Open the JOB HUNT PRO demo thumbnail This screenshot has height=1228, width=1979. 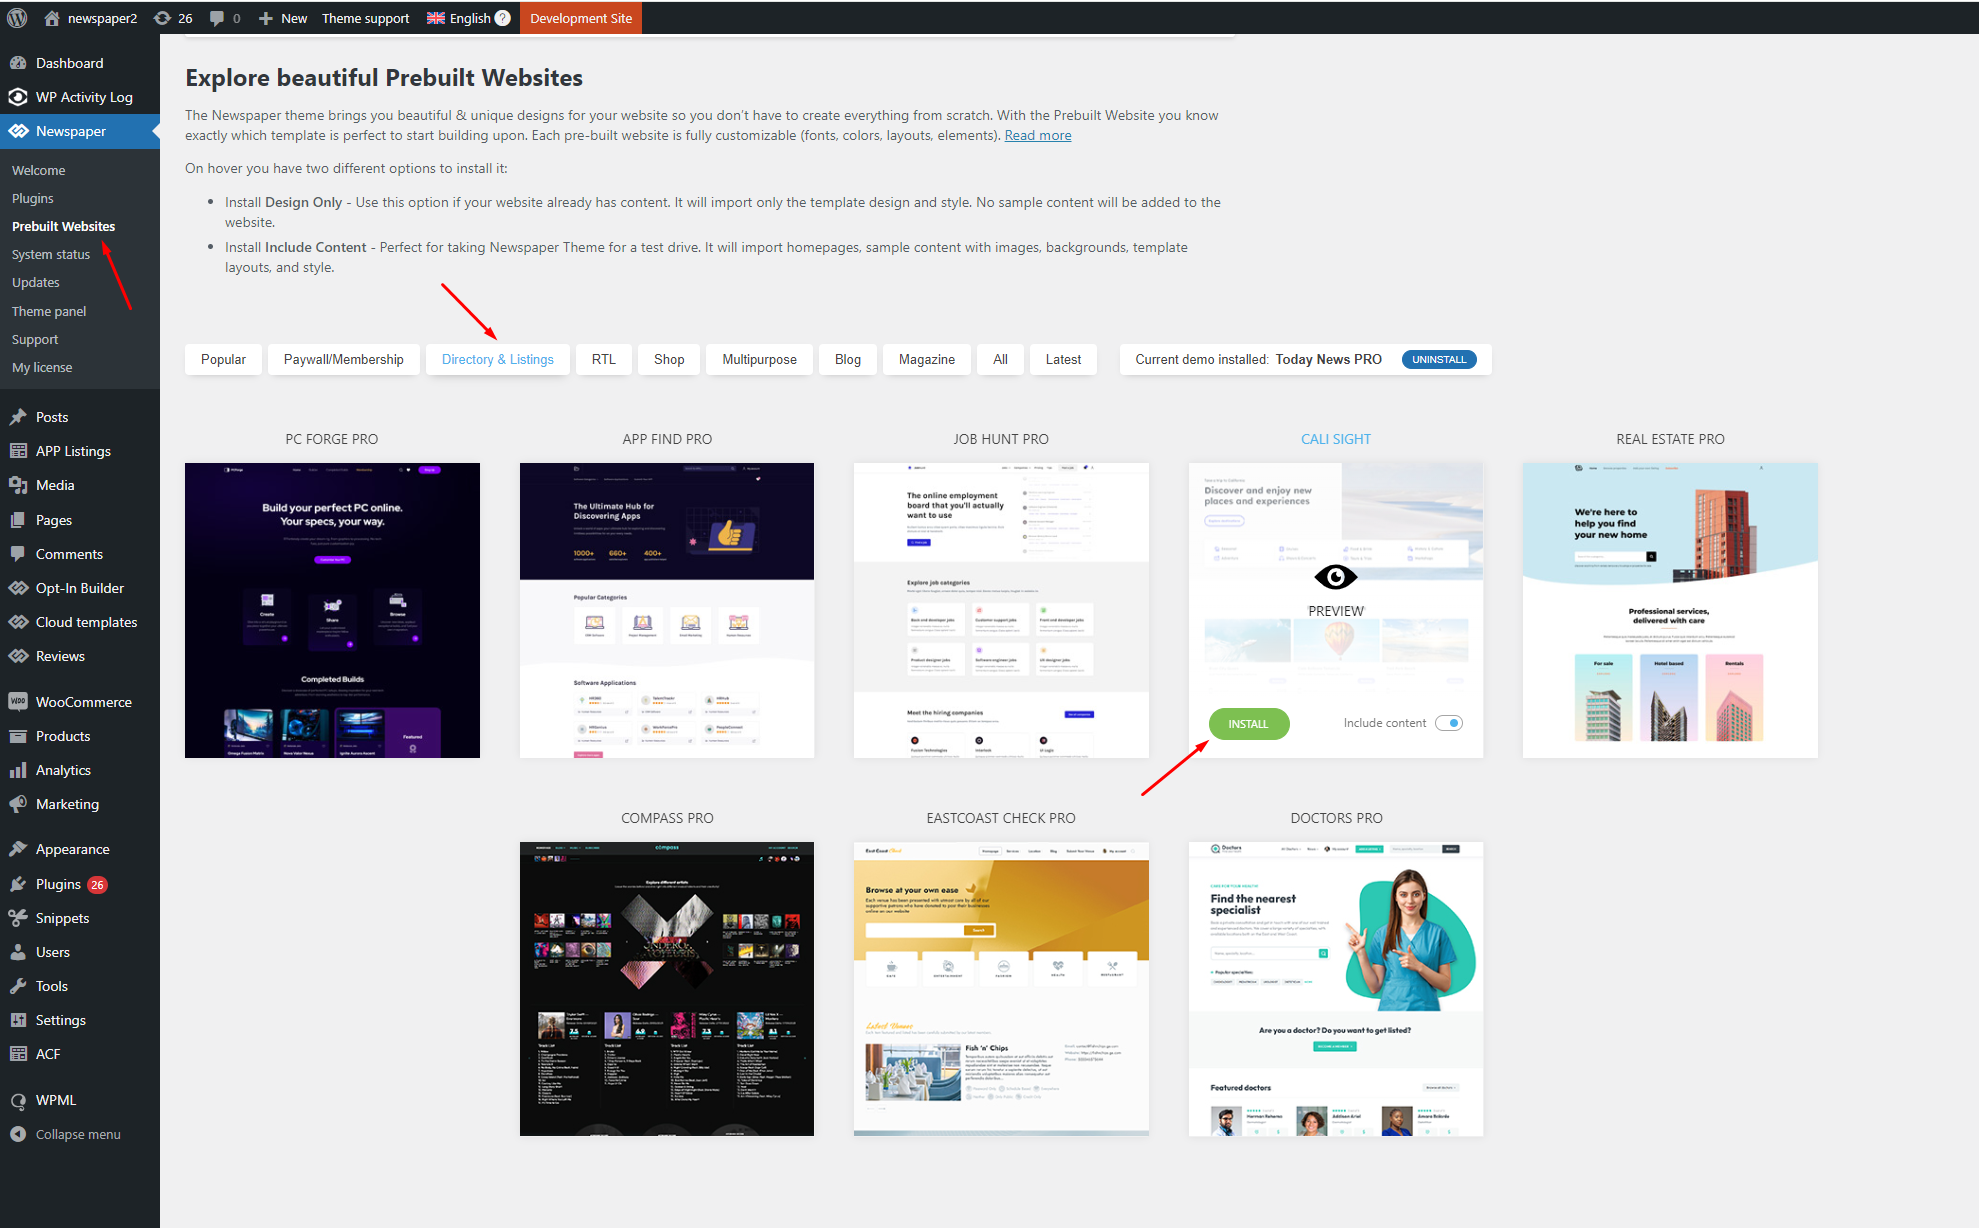click(x=1001, y=610)
